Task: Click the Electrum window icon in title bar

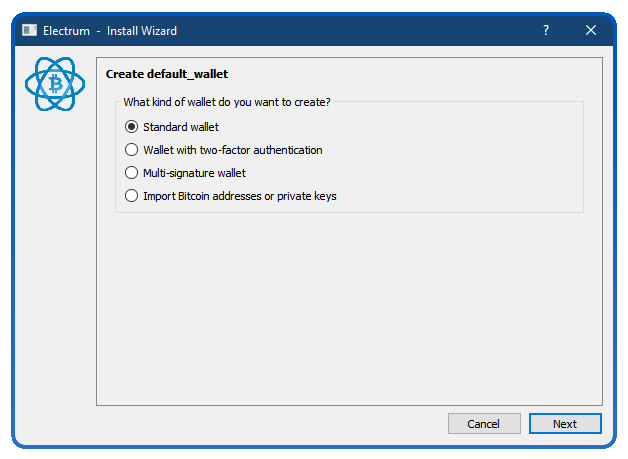Action: pyautogui.click(x=29, y=30)
